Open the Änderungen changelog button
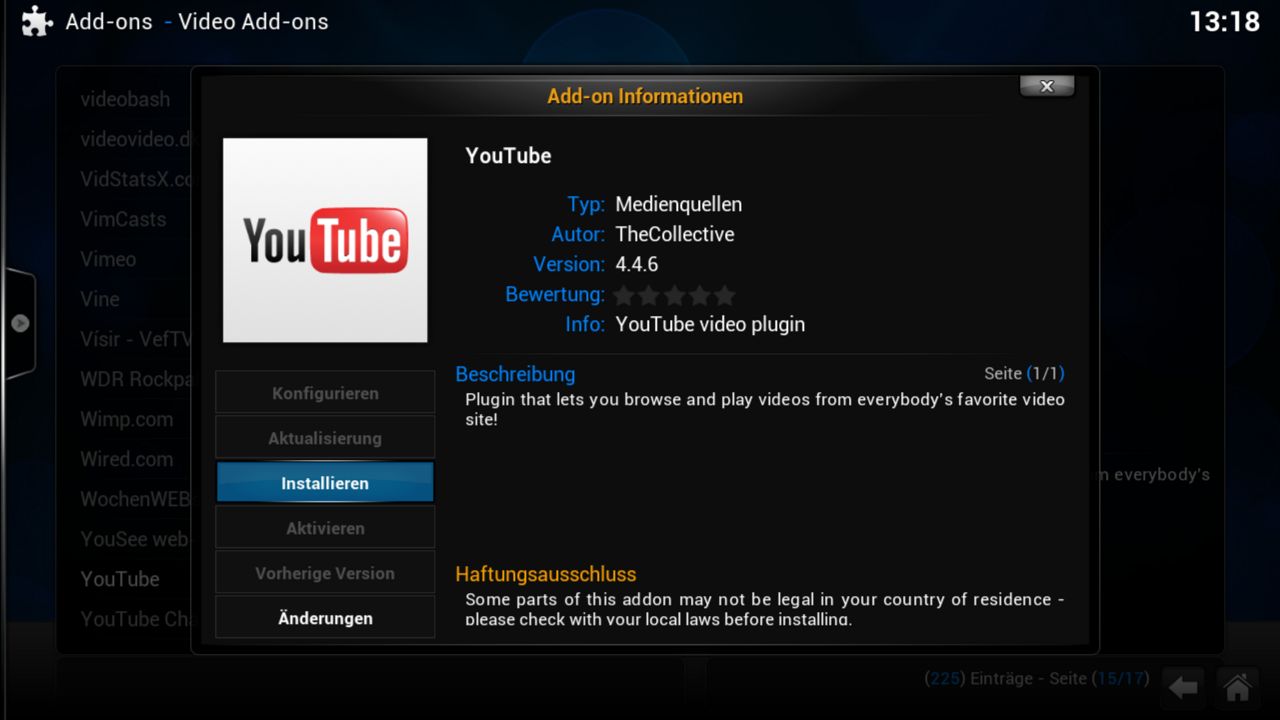This screenshot has width=1280, height=720. coord(325,618)
